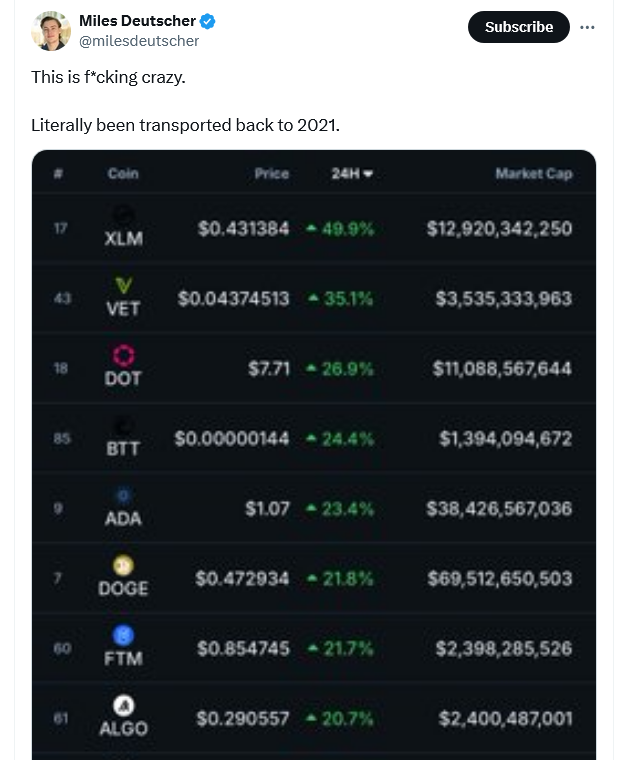Open the three-dot more options menu

[587, 27]
